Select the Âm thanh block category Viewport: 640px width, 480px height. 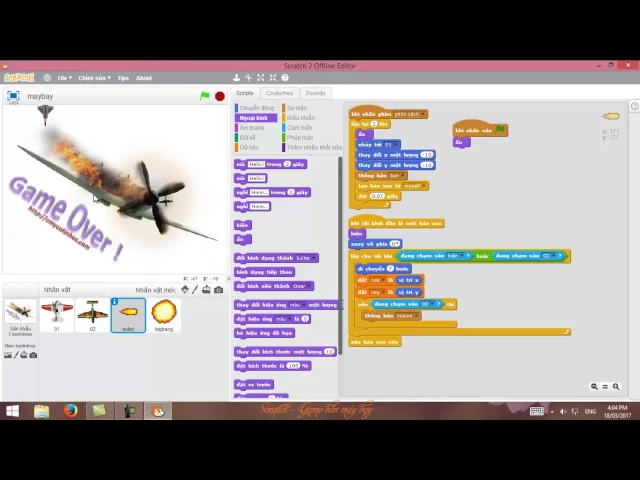[252, 128]
